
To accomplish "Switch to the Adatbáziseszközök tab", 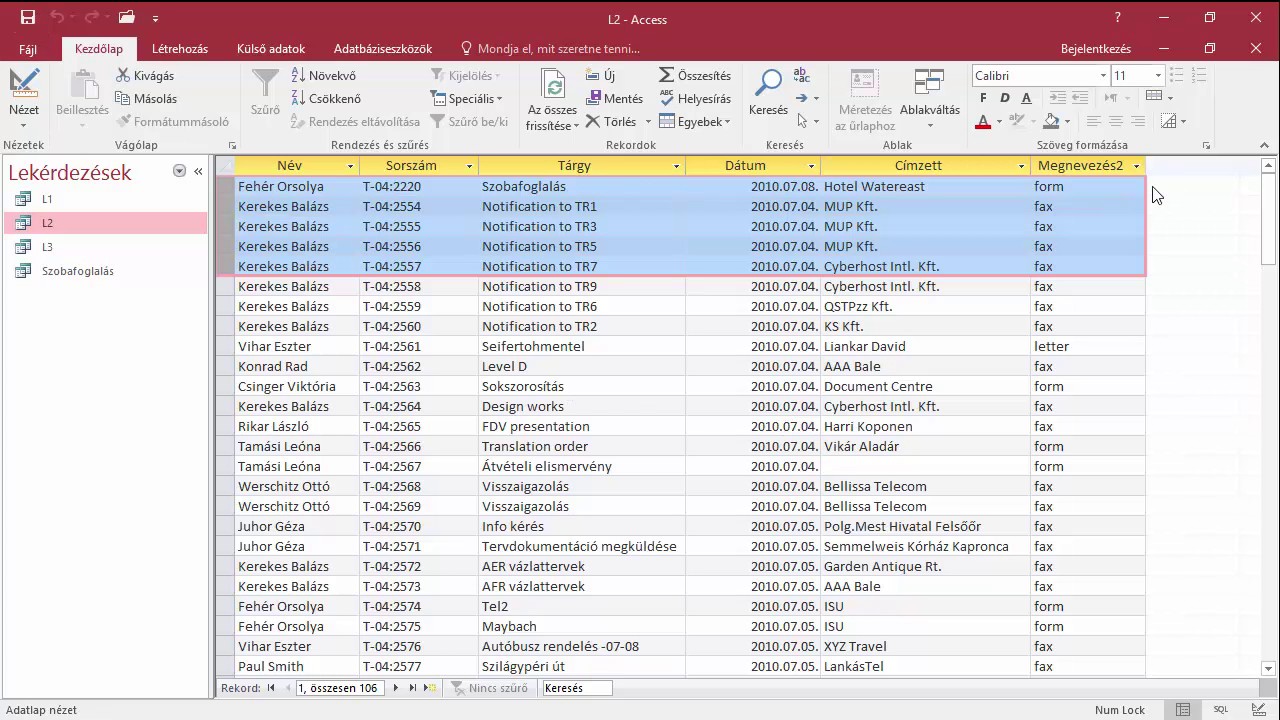I will 383,49.
